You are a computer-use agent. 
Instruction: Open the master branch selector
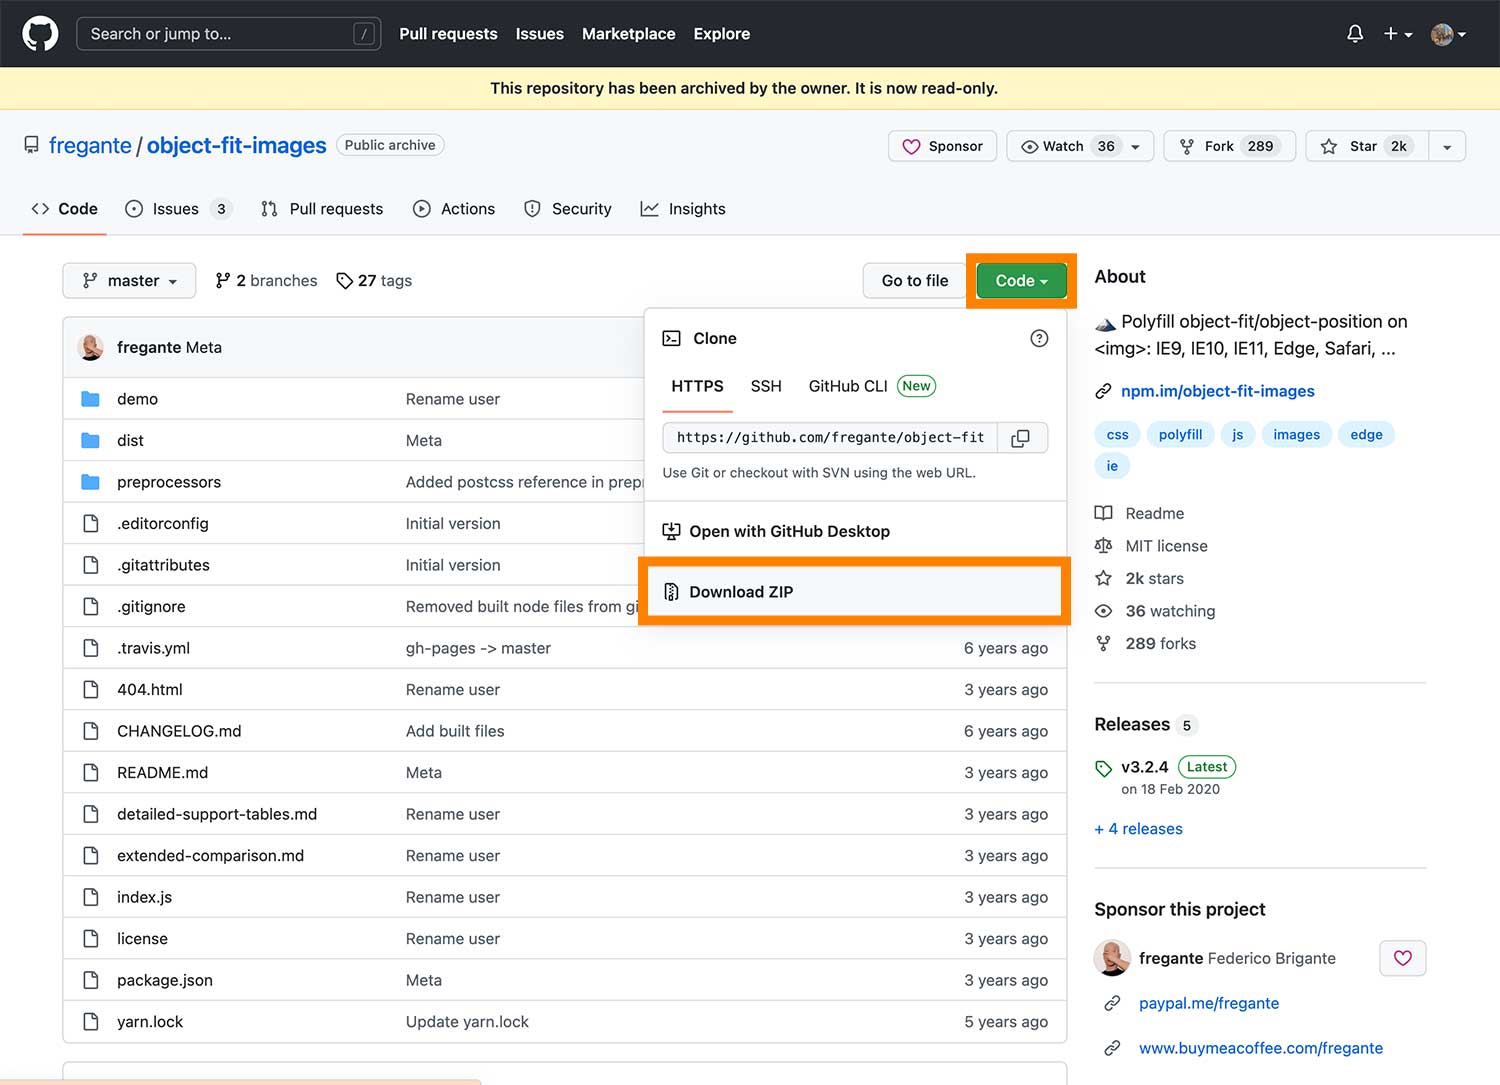[x=129, y=281]
